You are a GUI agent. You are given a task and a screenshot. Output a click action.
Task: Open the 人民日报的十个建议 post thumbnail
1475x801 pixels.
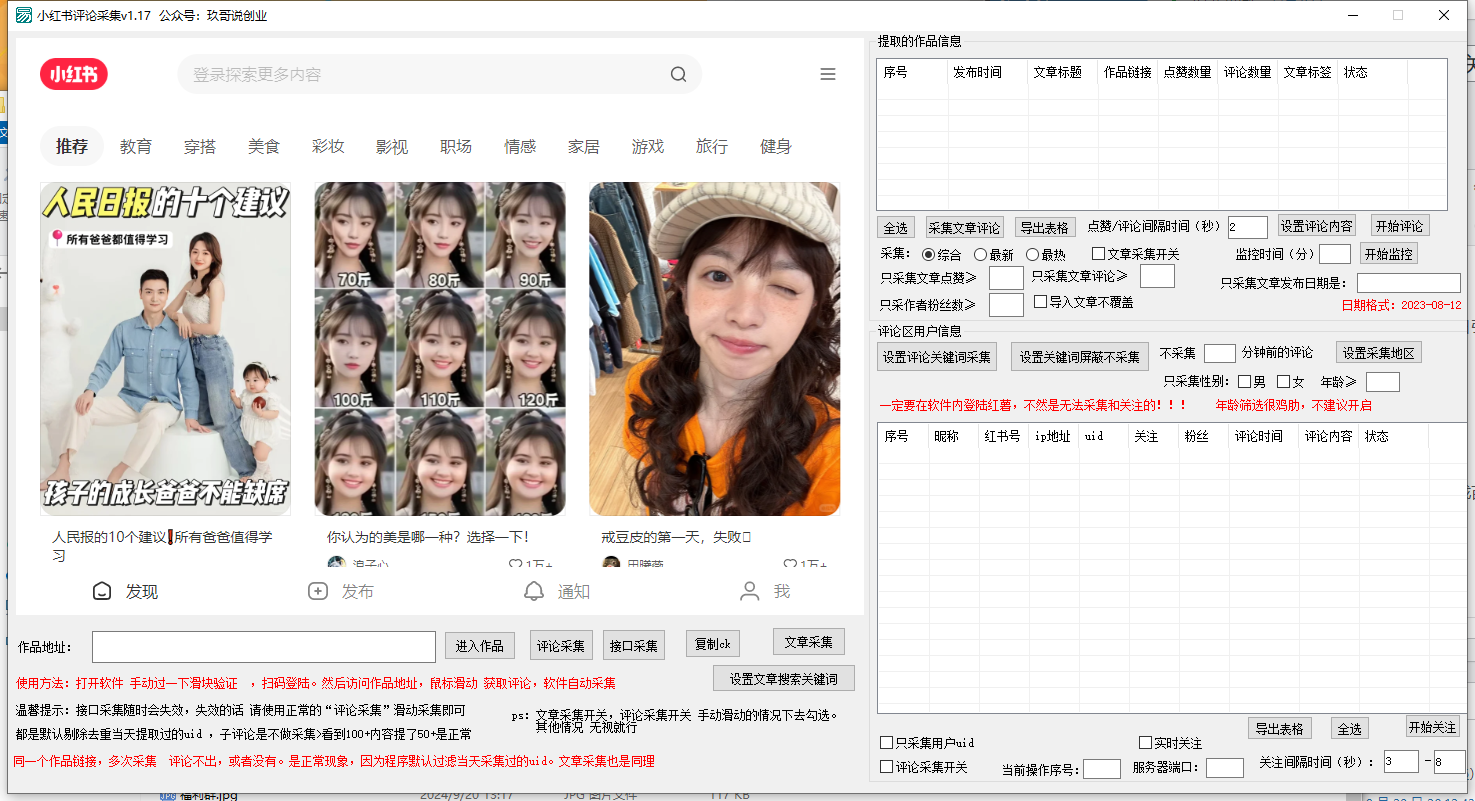click(166, 349)
